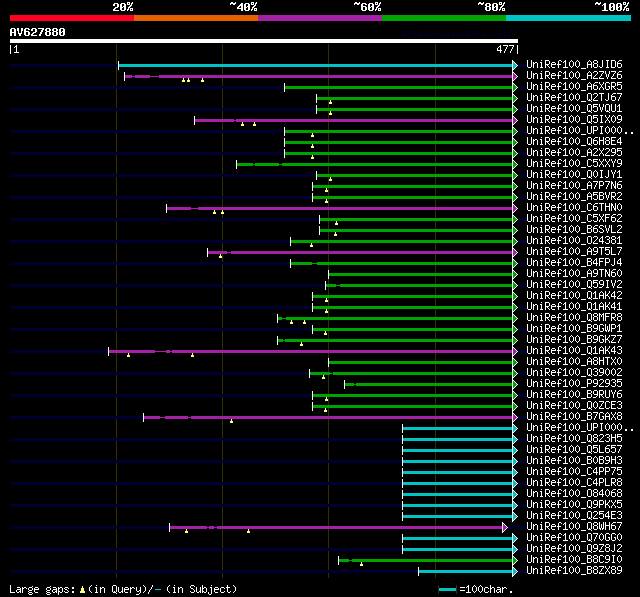This screenshot has height=597, width=640.
Task: Open hit UniRef100_A6XGR5
Action: [574, 87]
